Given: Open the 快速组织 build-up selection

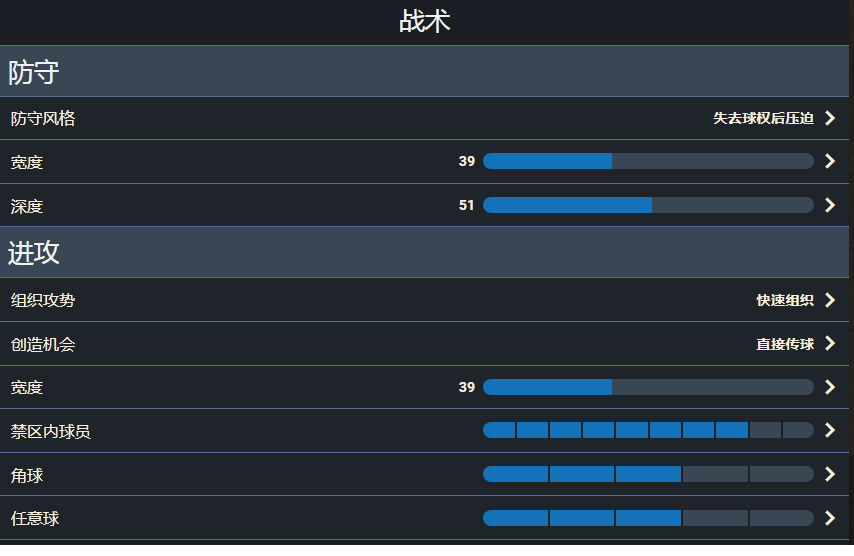Looking at the screenshot, I should [785, 300].
